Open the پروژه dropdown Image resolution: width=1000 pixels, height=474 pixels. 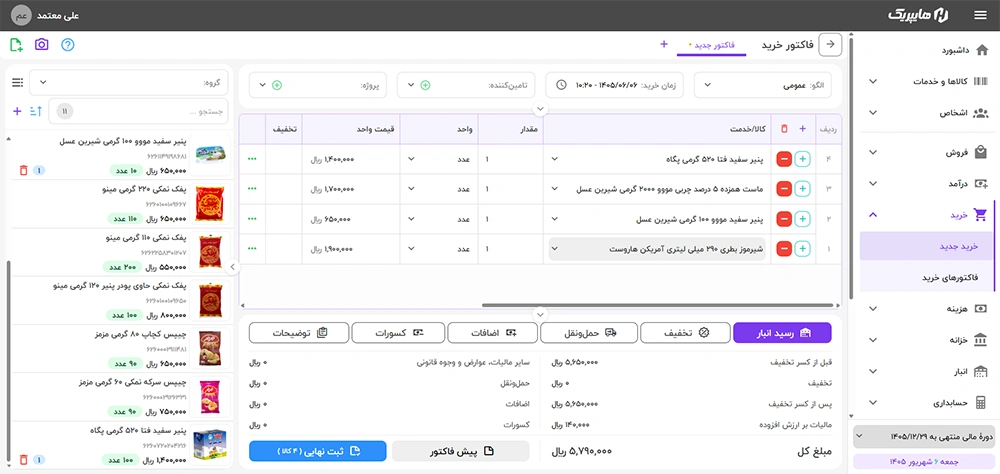(318, 85)
